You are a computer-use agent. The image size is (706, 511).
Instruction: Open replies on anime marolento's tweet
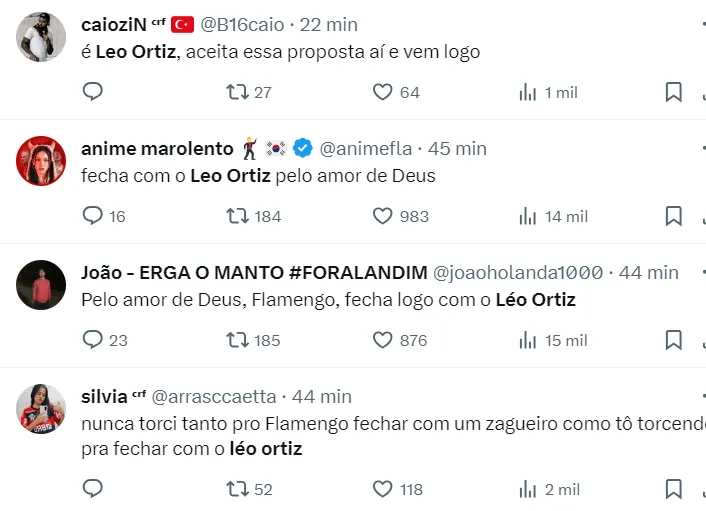coord(93,216)
